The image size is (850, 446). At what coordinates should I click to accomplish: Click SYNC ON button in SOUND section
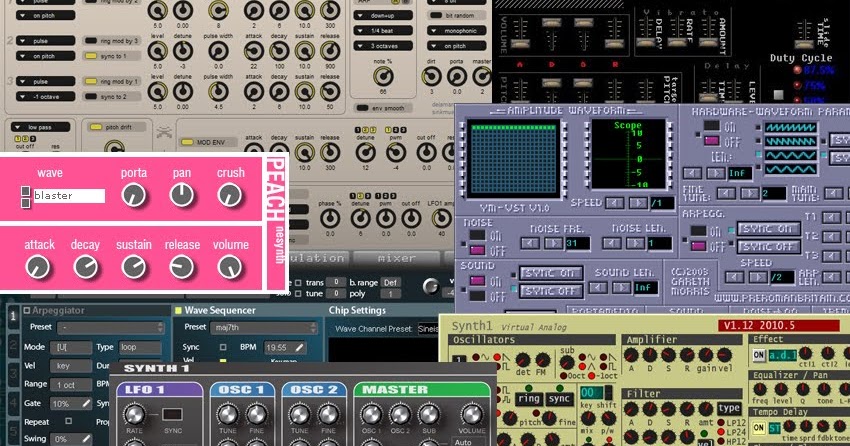pyautogui.click(x=550, y=274)
